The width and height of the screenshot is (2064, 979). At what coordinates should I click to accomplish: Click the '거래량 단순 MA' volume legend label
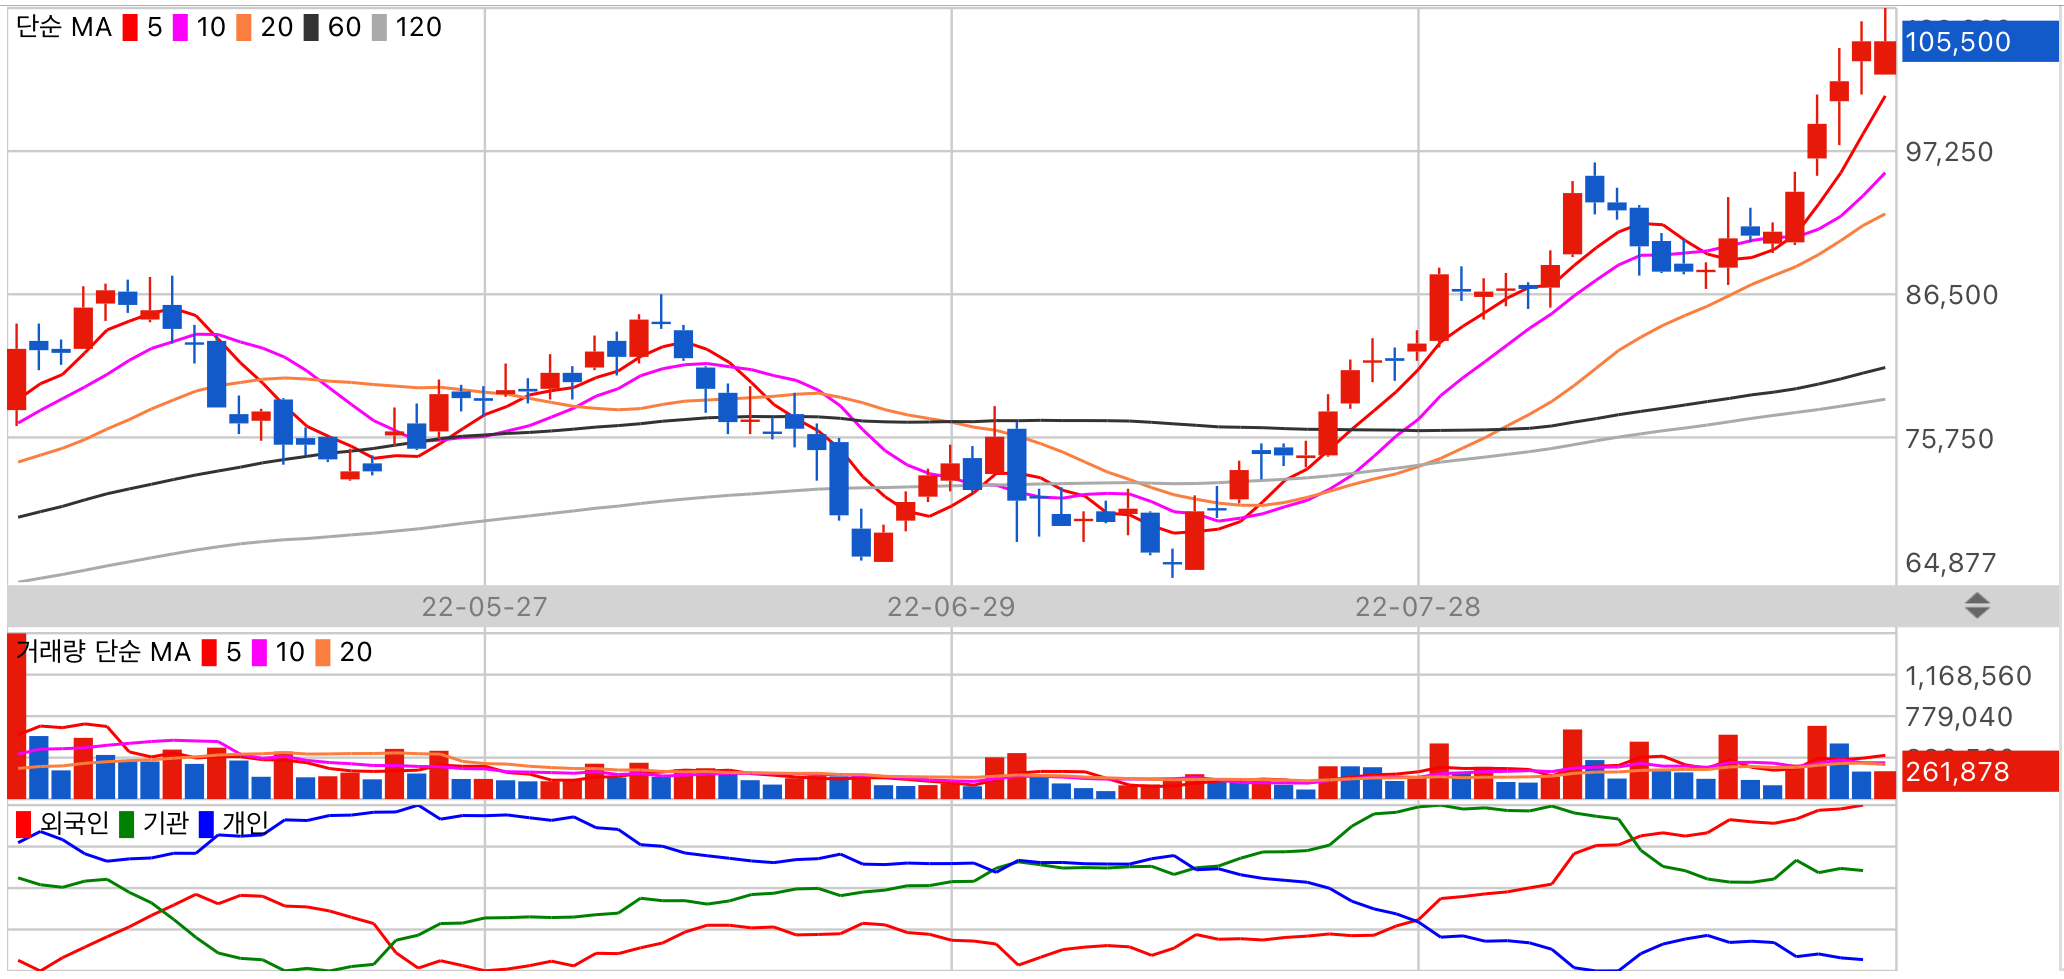(x=104, y=653)
